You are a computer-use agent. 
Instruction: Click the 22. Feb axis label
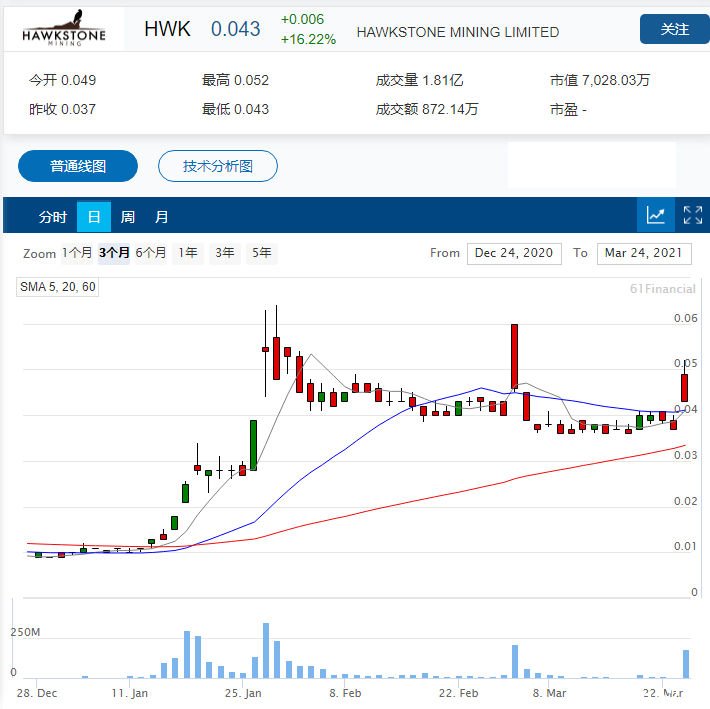(458, 693)
